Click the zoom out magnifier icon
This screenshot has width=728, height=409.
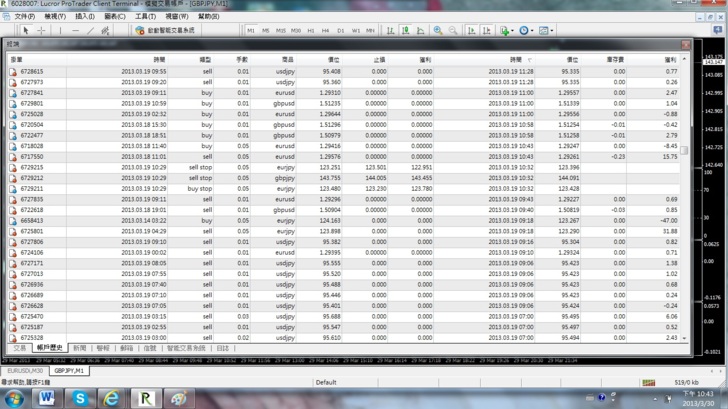453,31
